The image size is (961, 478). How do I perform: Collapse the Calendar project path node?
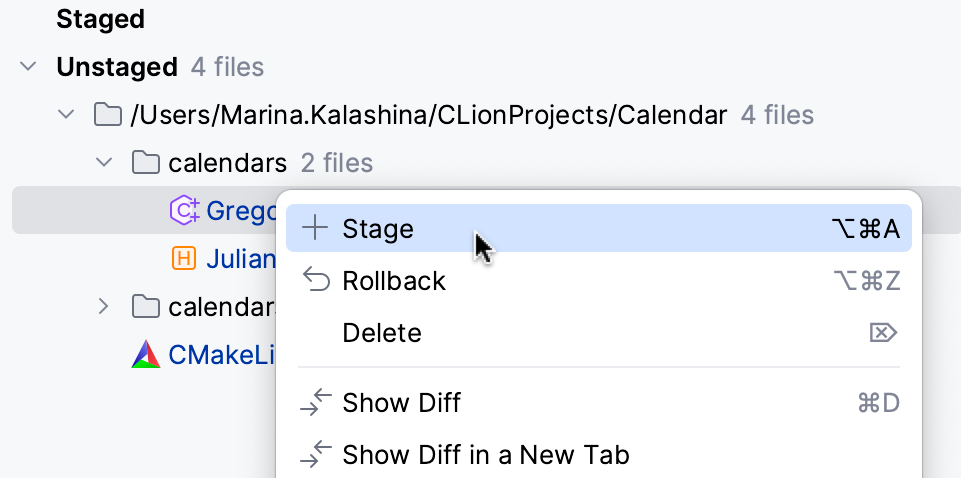(66, 115)
